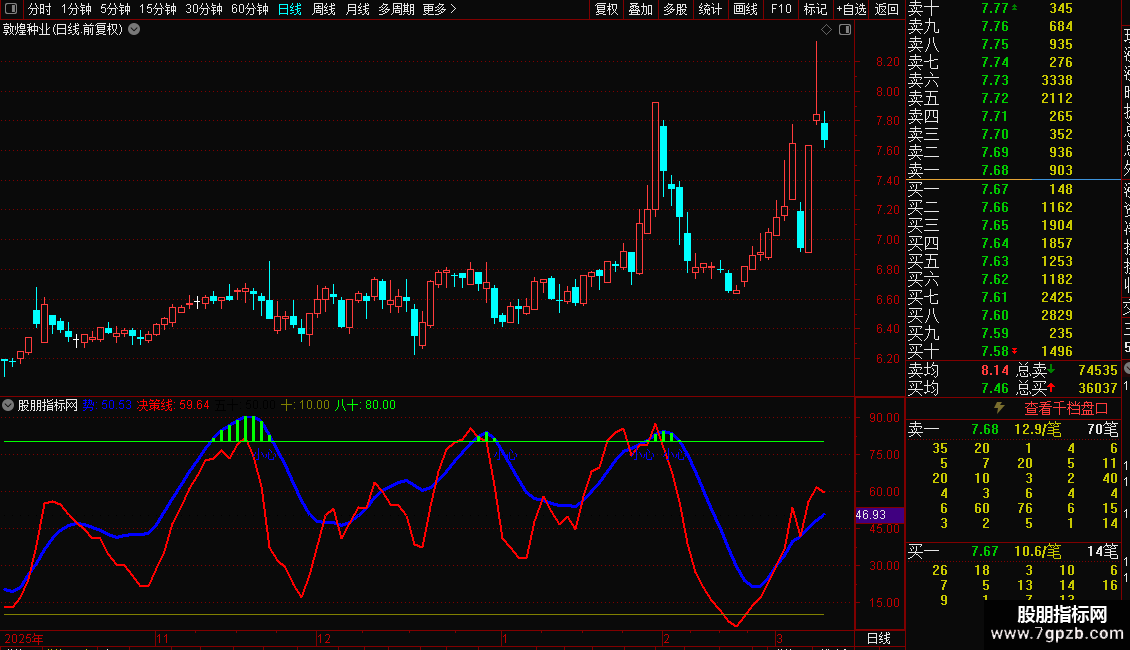This screenshot has width=1130, height=650.
Task: Add stock via the +自选 button
Action: [x=851, y=9]
